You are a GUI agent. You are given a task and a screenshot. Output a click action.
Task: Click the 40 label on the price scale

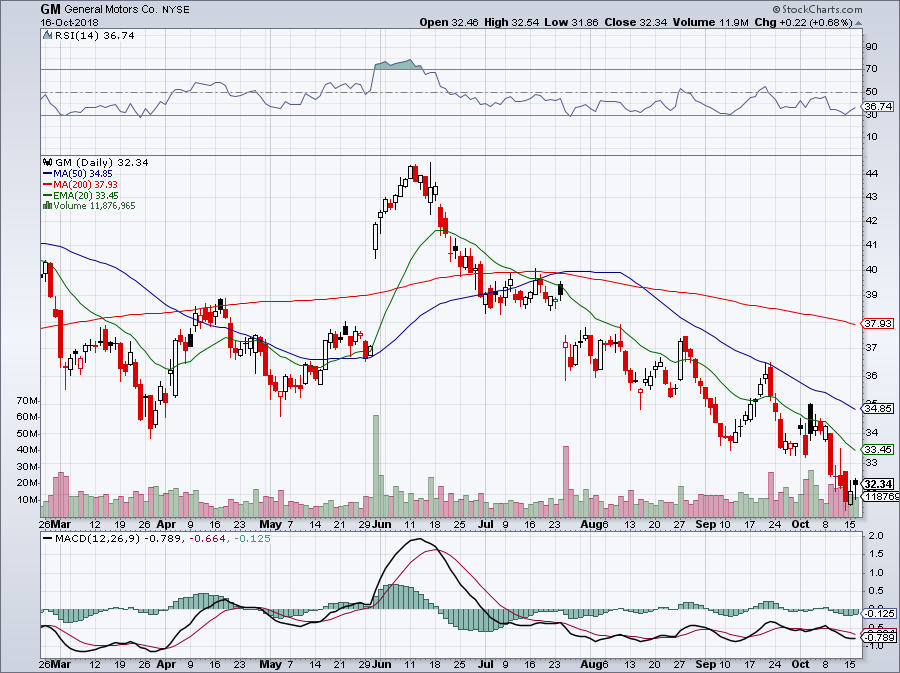tap(871, 270)
